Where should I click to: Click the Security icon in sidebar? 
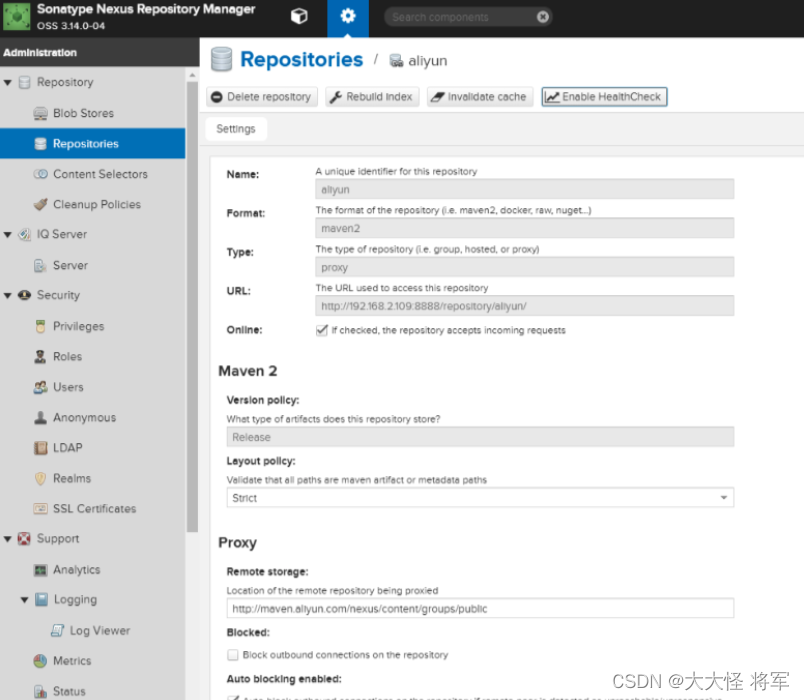pyautogui.click(x=24, y=295)
